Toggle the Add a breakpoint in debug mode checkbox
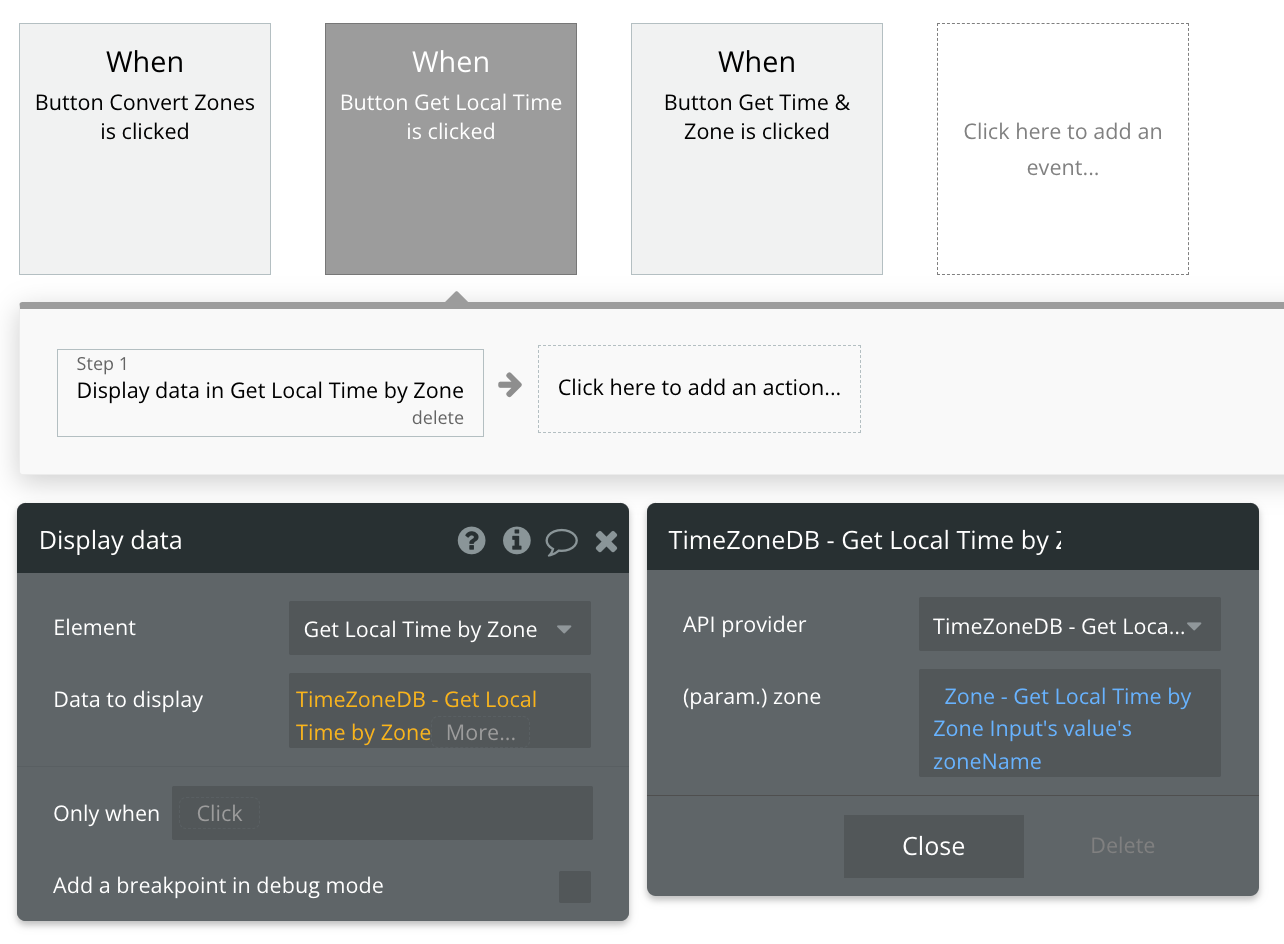This screenshot has height=944, width=1284. (575, 887)
